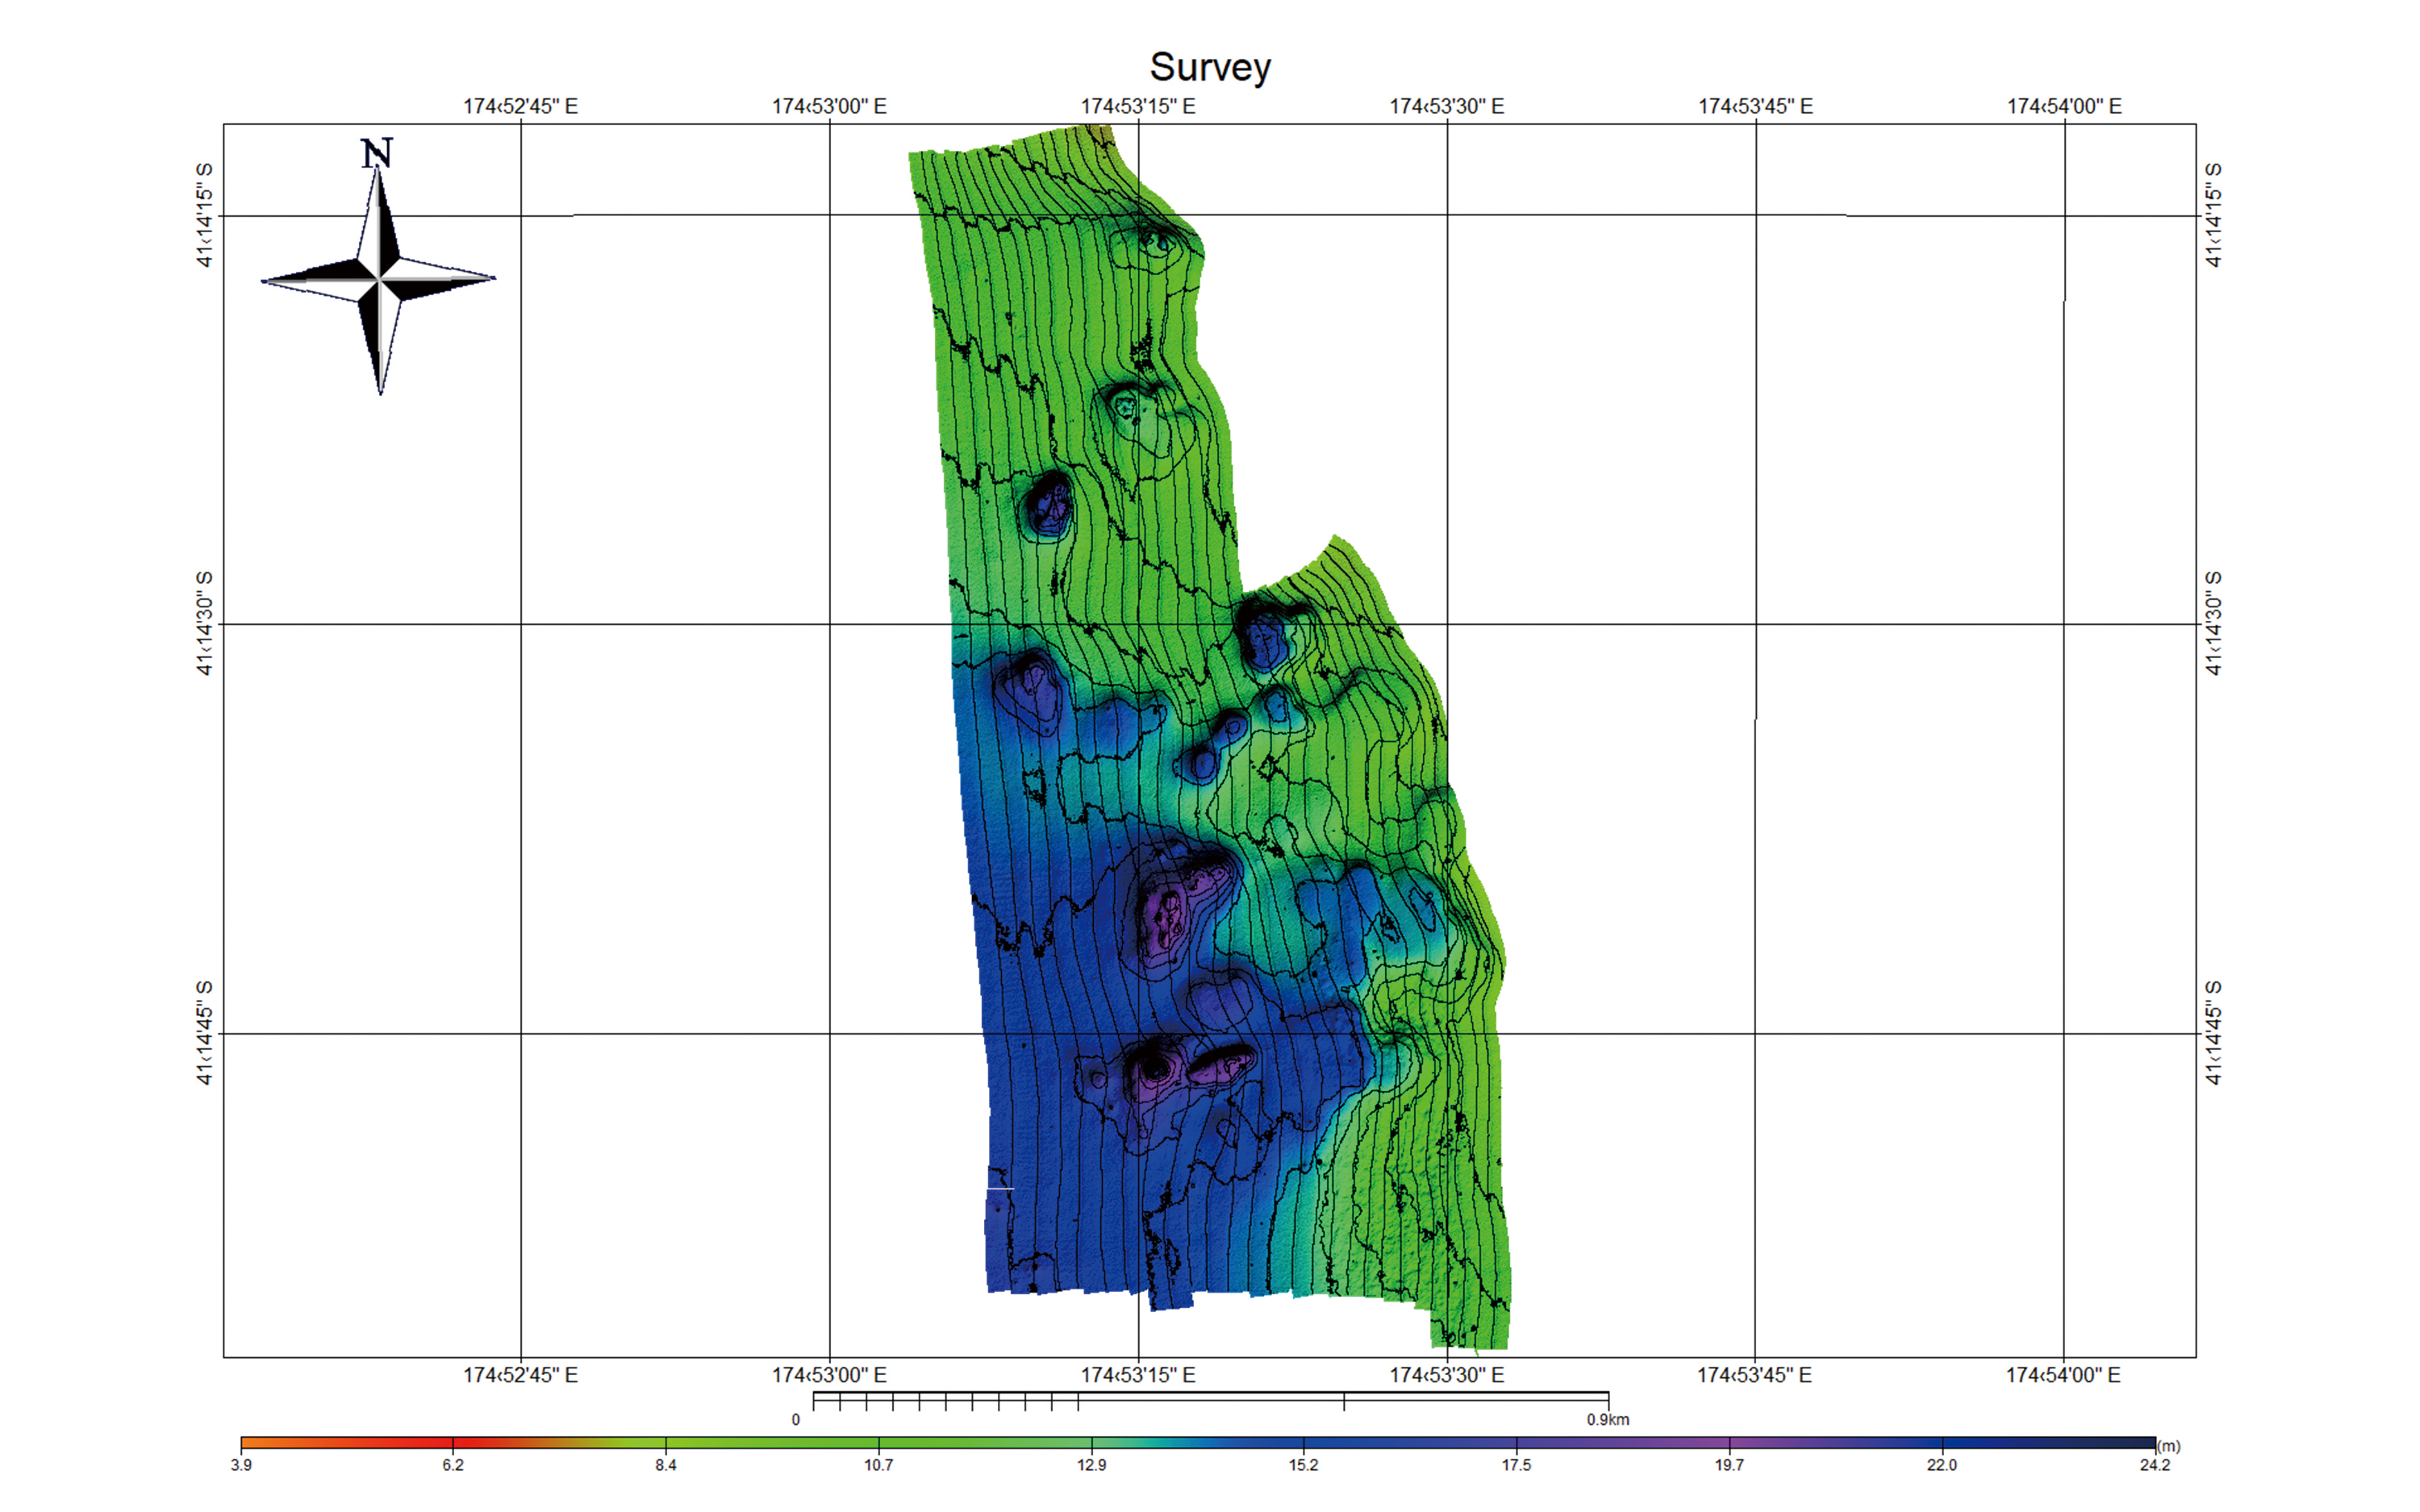This screenshot has height=1512, width=2420.
Task: Click the 0 label at scale bar start
Action: (x=796, y=1419)
